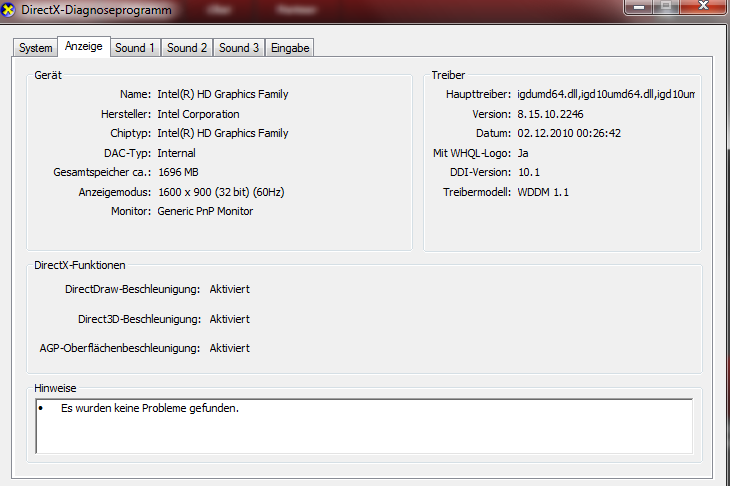730x486 pixels.
Task: Click 'Aktiviert' next to DirectDraw-Beschleunigung
Action: click(230, 289)
